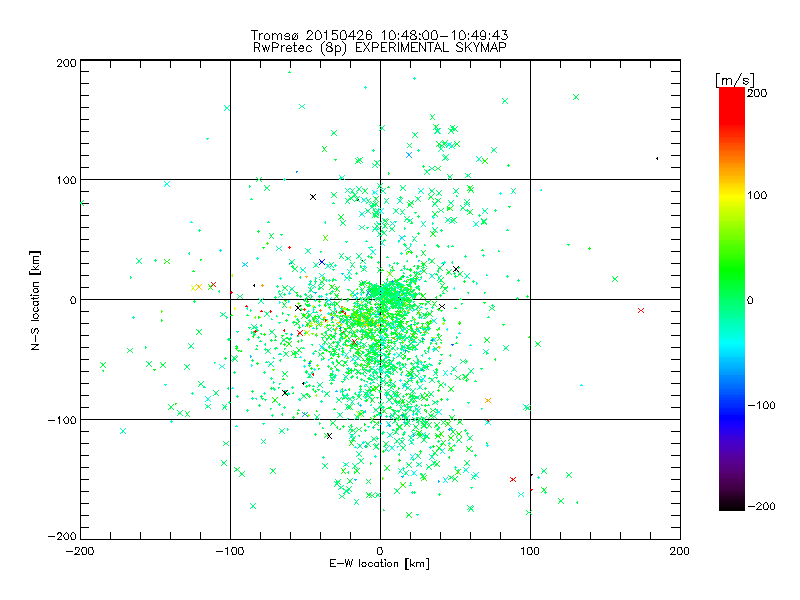Click the orange cross marker southeast of center
800x600 pixels.
488,401
